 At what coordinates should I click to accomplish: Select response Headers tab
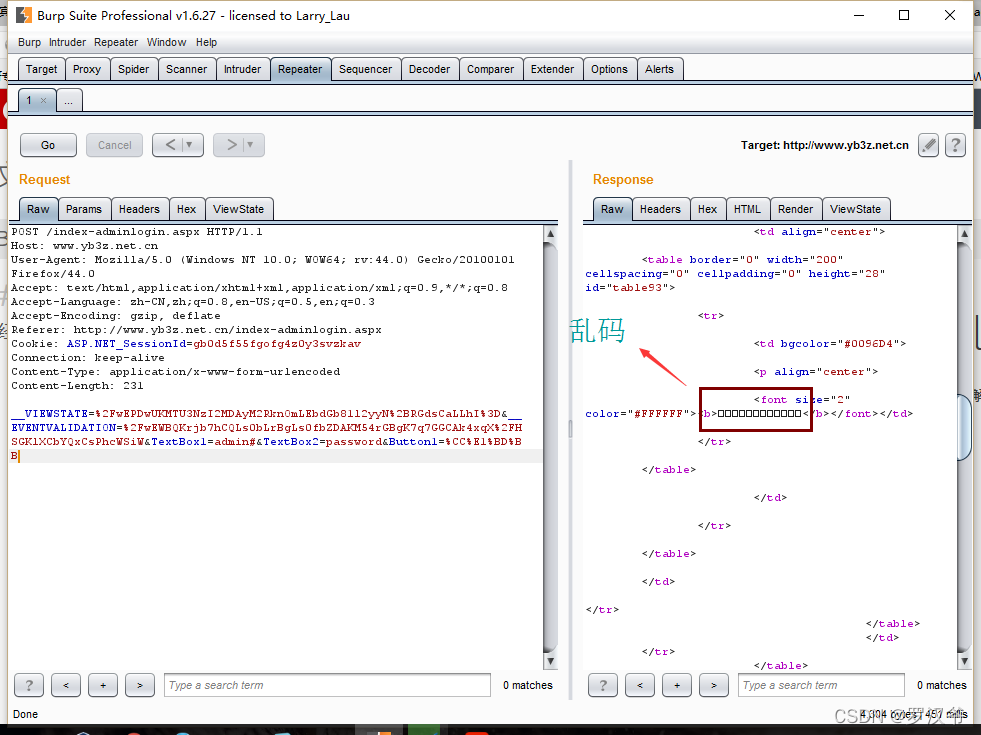660,210
